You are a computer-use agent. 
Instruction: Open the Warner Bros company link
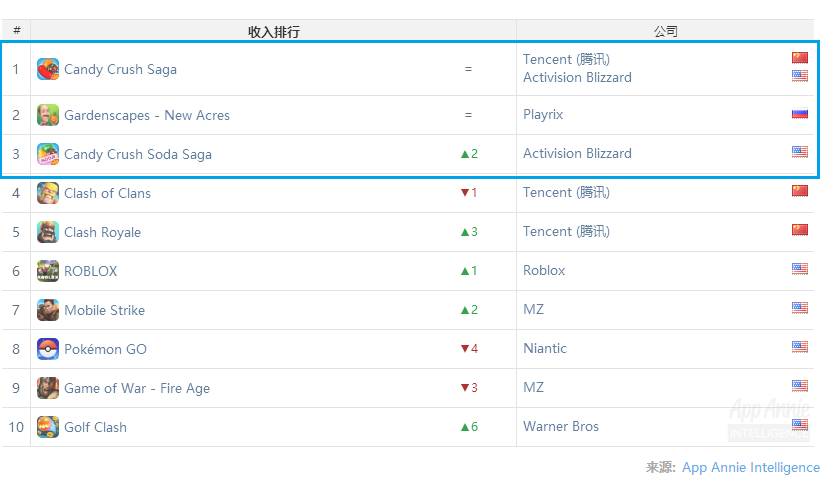click(x=561, y=427)
